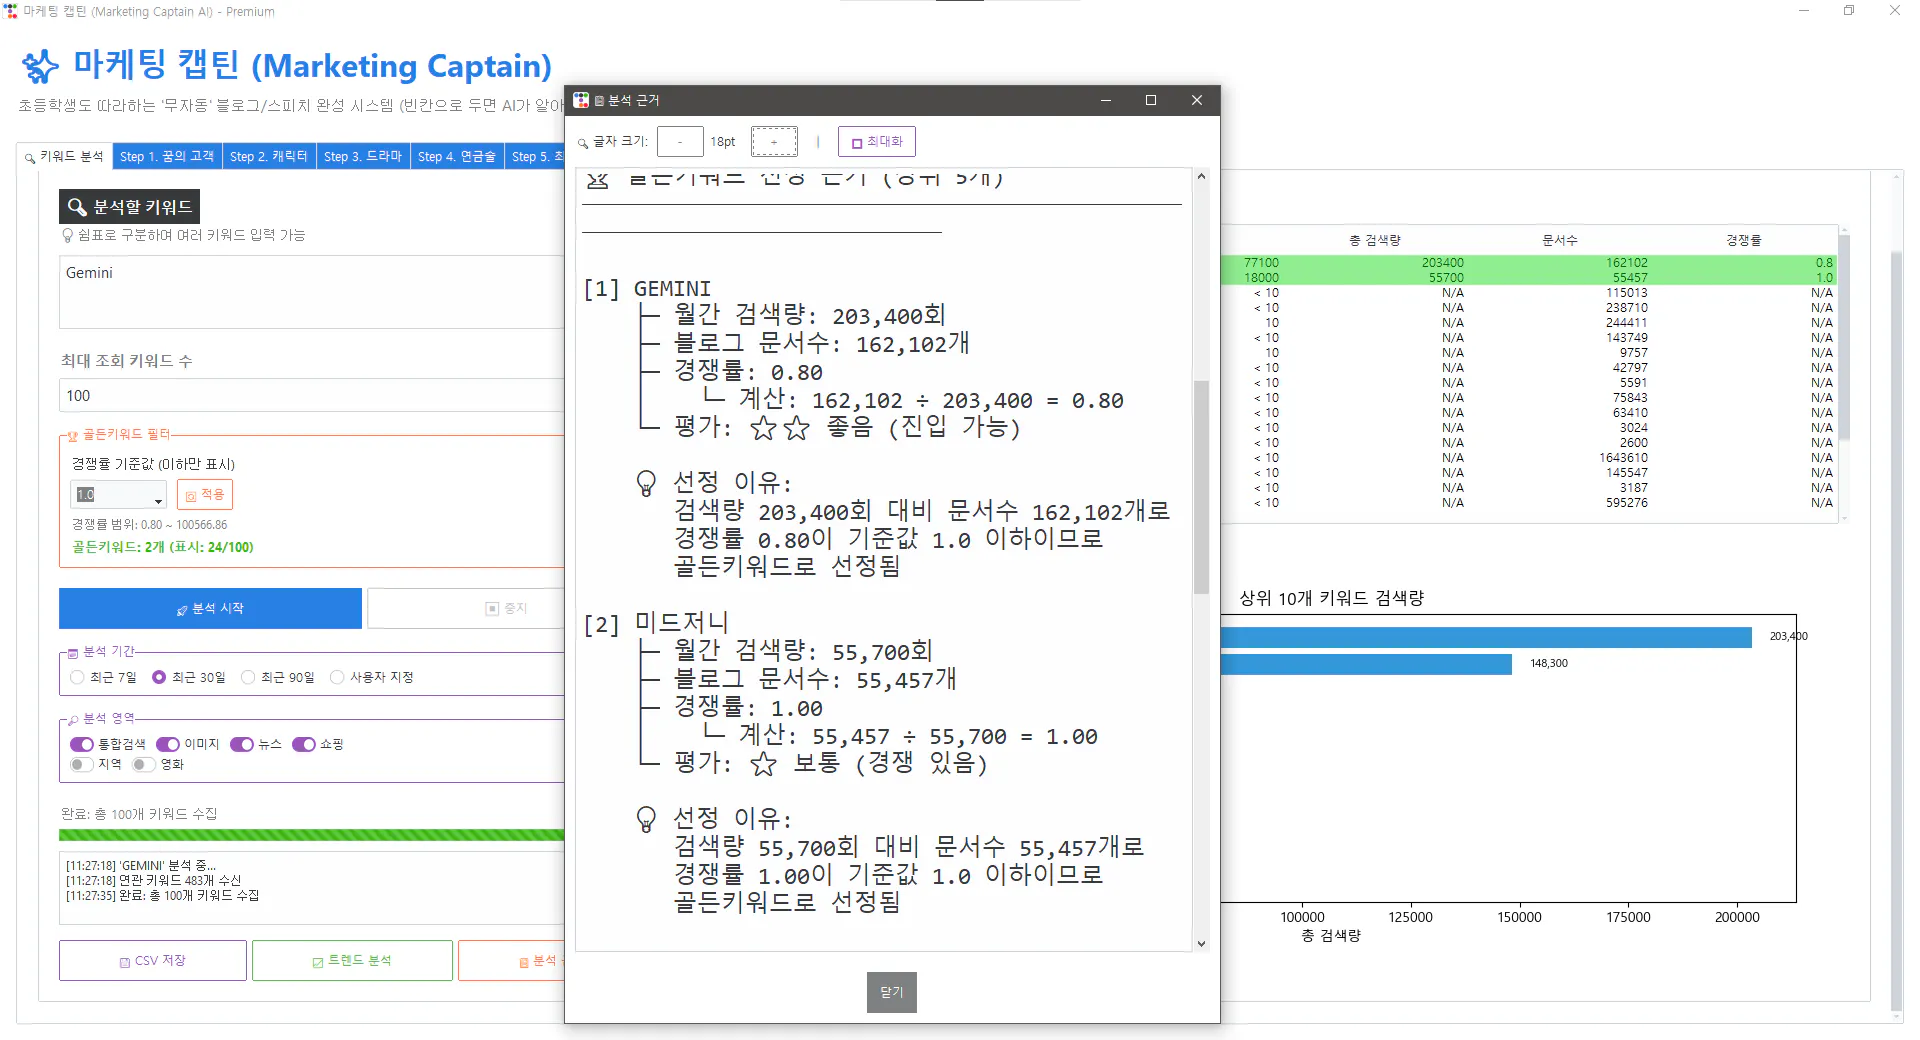The height and width of the screenshot is (1040, 1920).
Task: Click the dialog scrollbar up arrow
Action: [x=1201, y=177]
